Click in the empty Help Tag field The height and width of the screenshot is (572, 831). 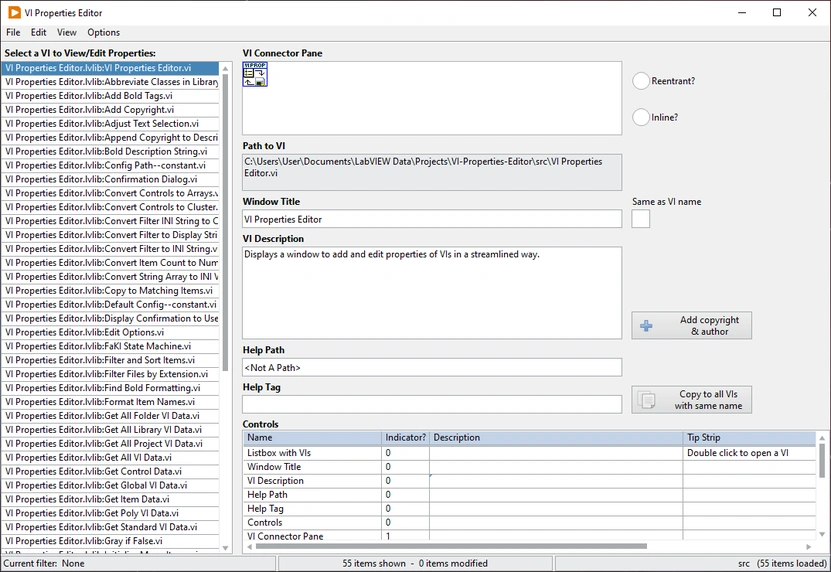432,404
